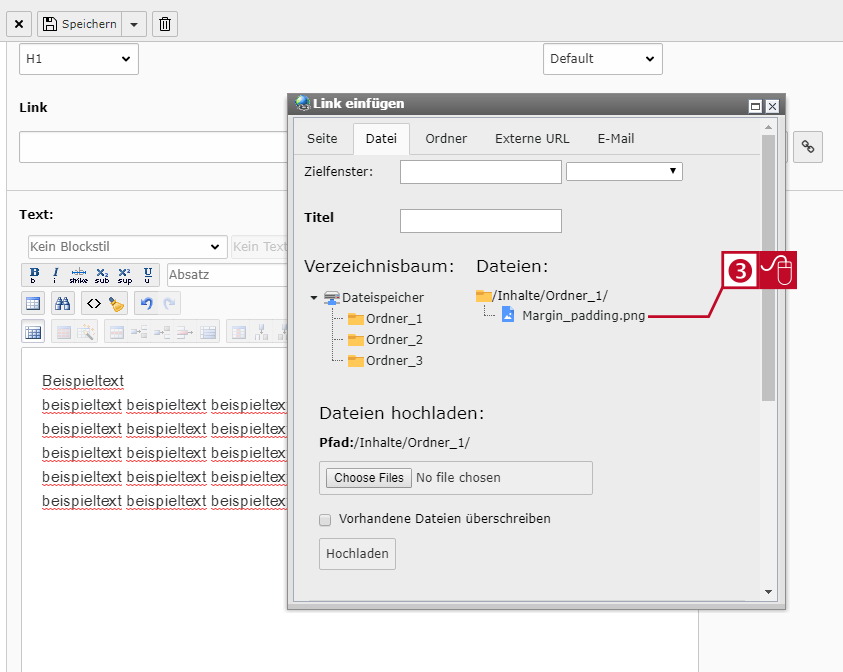
Task: Open the Zielfenster select dropdown
Action: [x=624, y=171]
